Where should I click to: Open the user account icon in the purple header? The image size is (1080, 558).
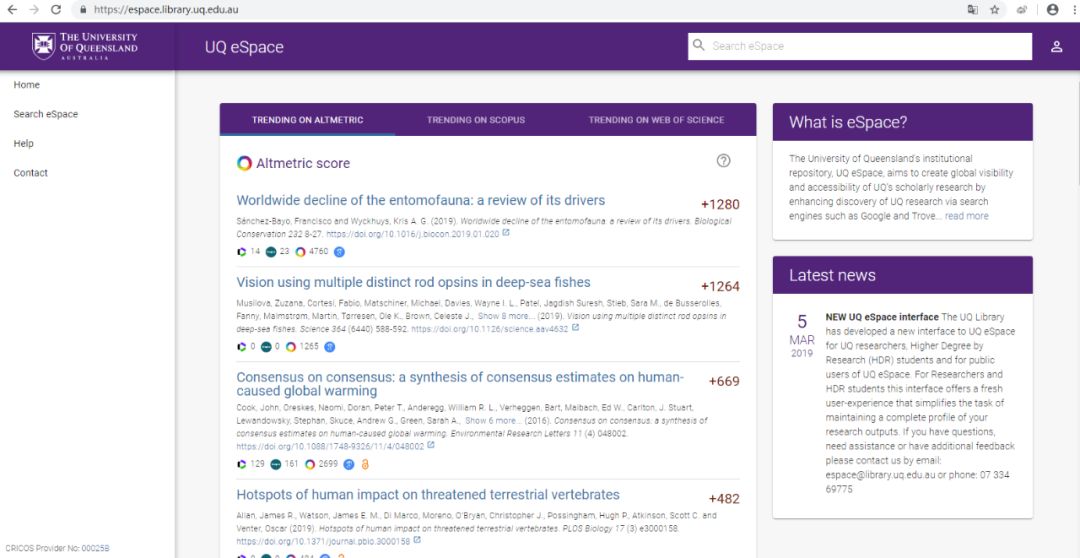tap(1056, 47)
